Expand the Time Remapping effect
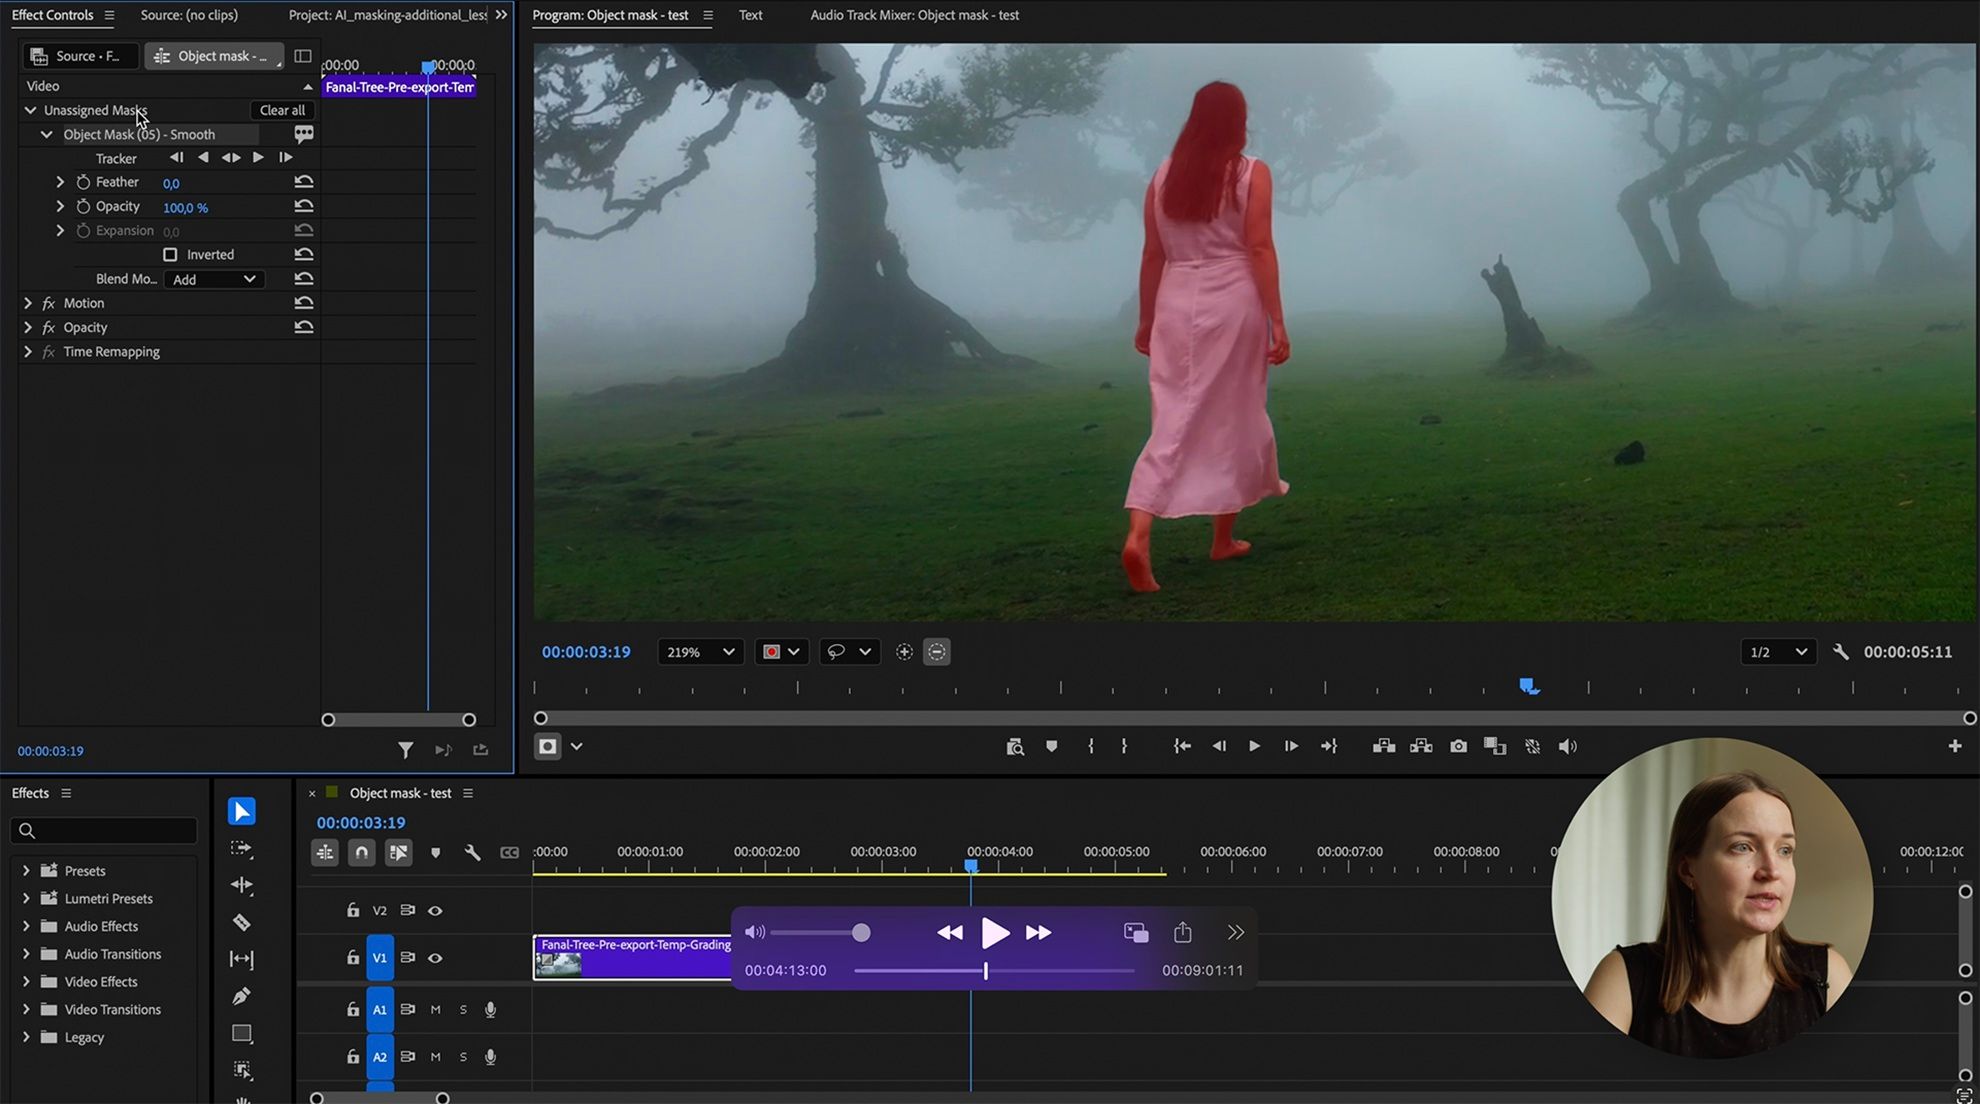1980x1104 pixels. [x=28, y=352]
